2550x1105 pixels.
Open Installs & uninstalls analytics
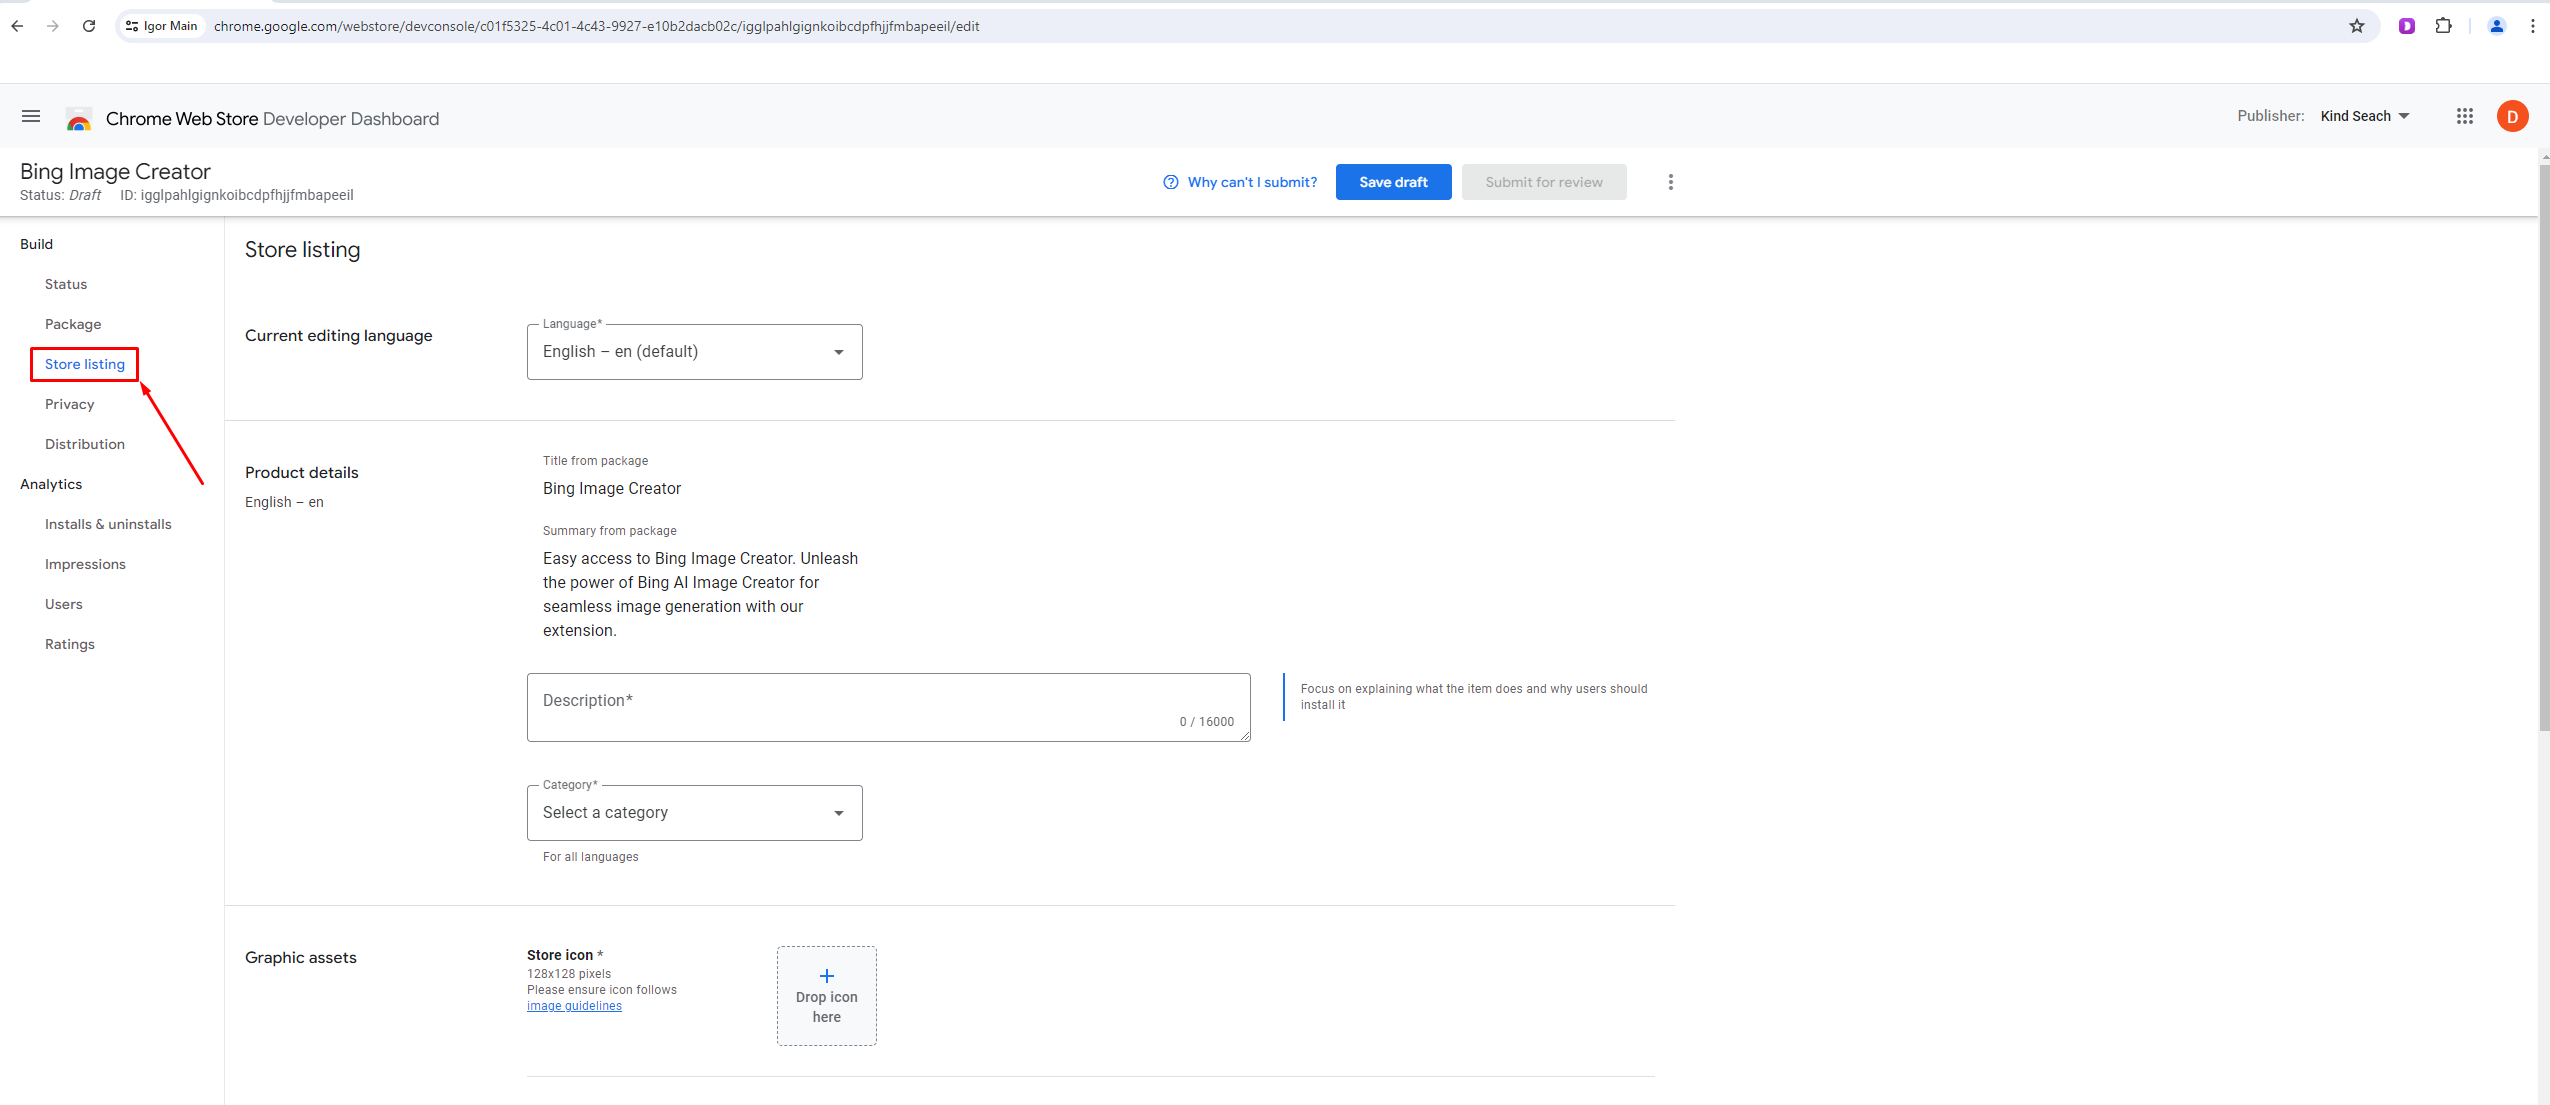(x=108, y=524)
